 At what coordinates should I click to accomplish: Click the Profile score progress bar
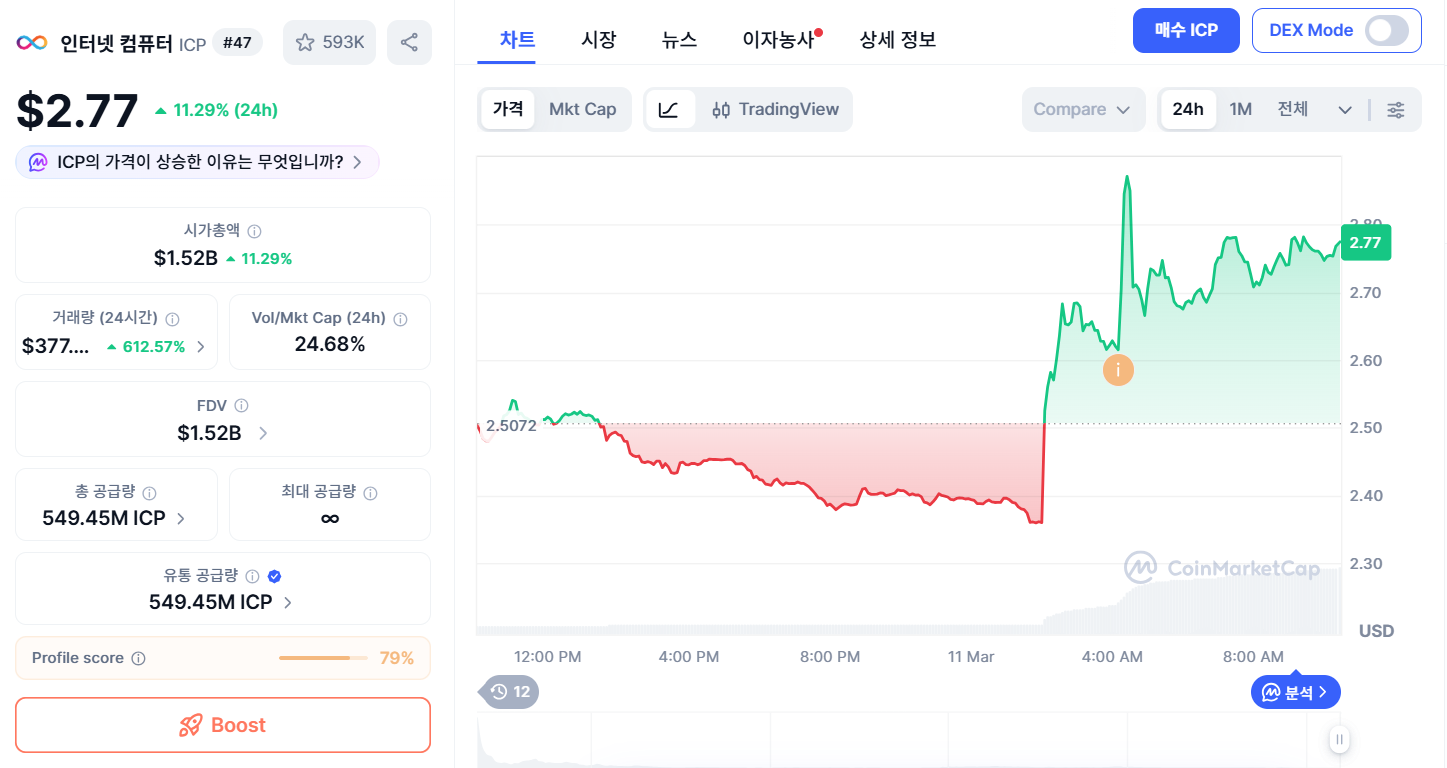(x=321, y=658)
